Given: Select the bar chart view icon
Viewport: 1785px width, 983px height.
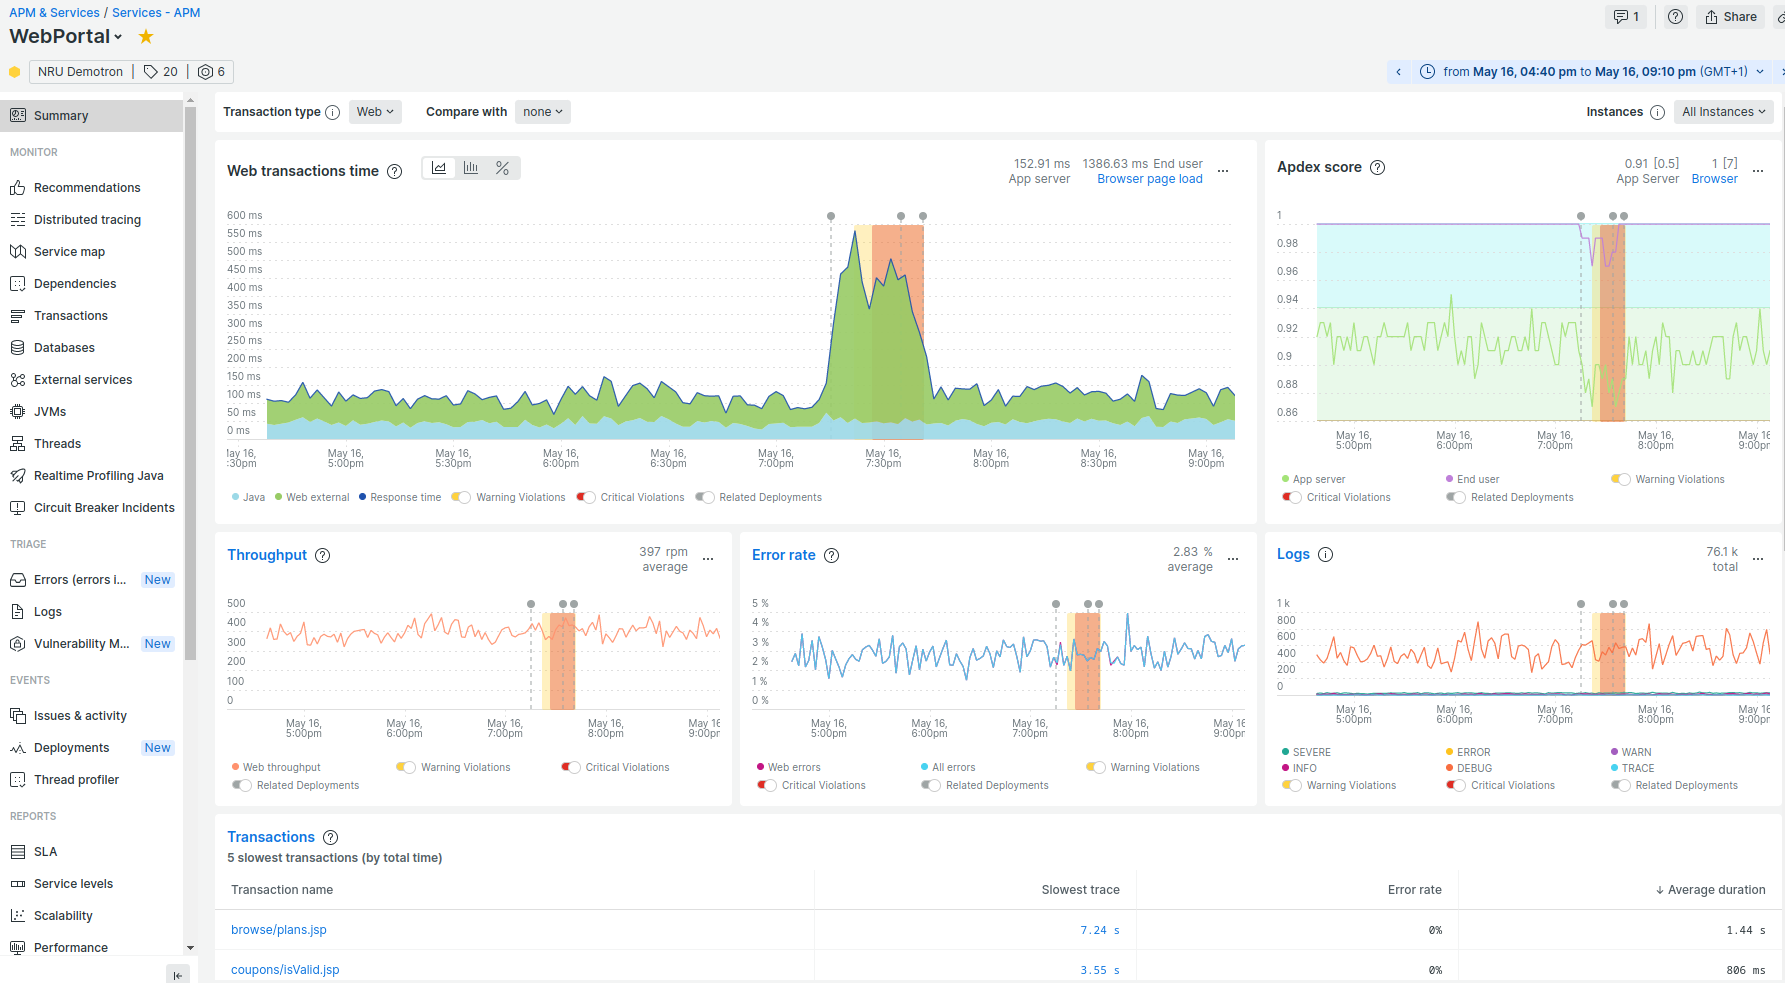Looking at the screenshot, I should 470,168.
